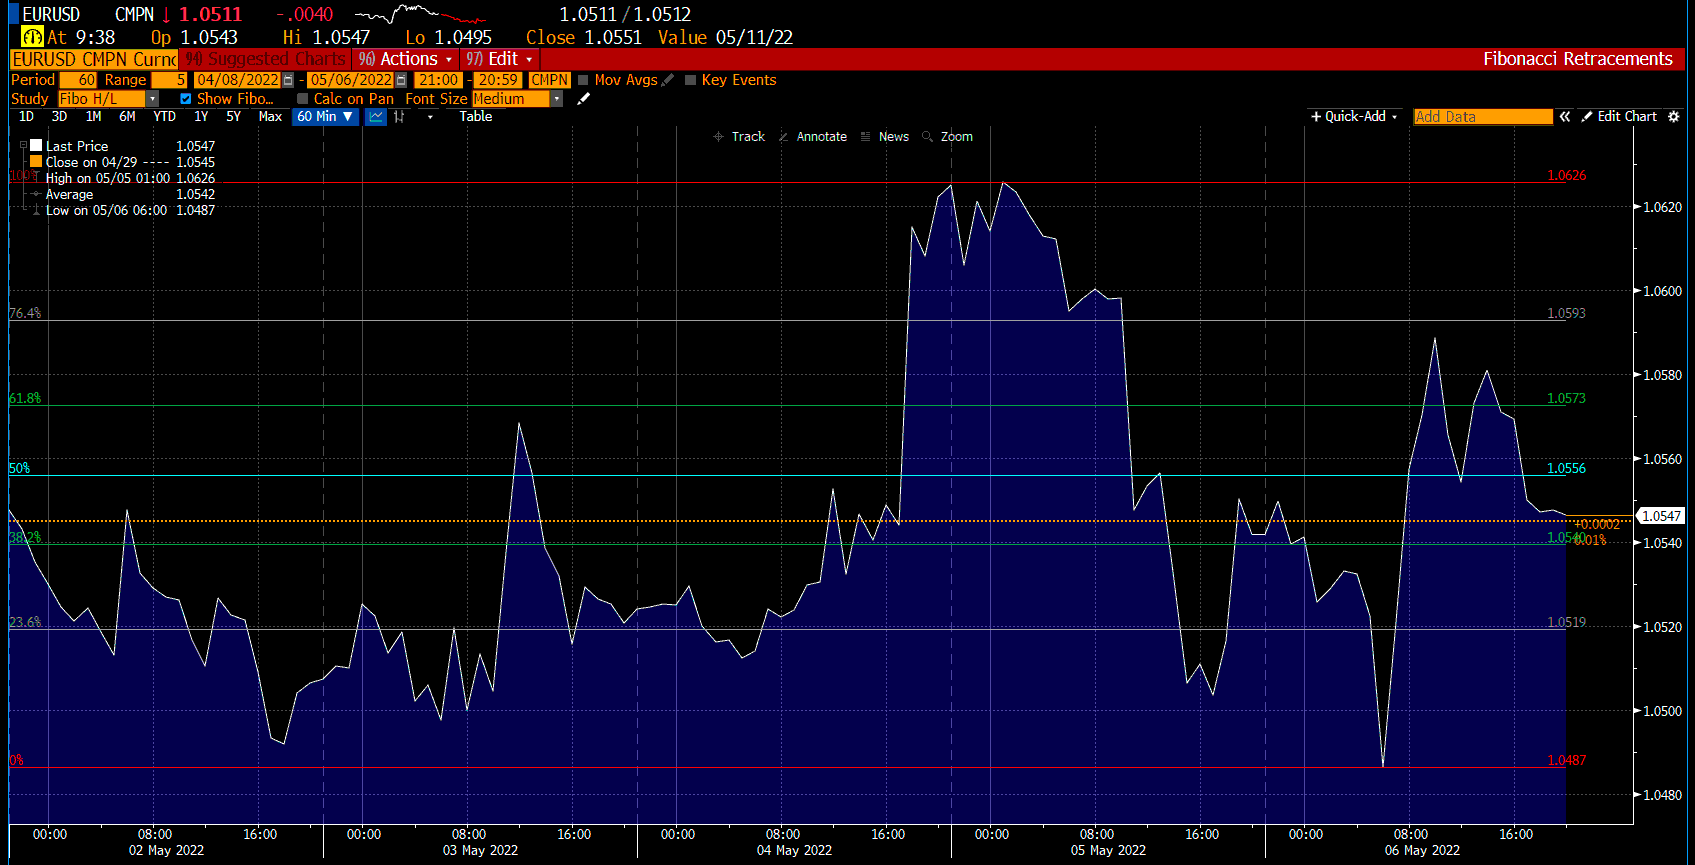Screen dimensions: 1695x865
Task: Switch to Table view
Action: (x=476, y=117)
